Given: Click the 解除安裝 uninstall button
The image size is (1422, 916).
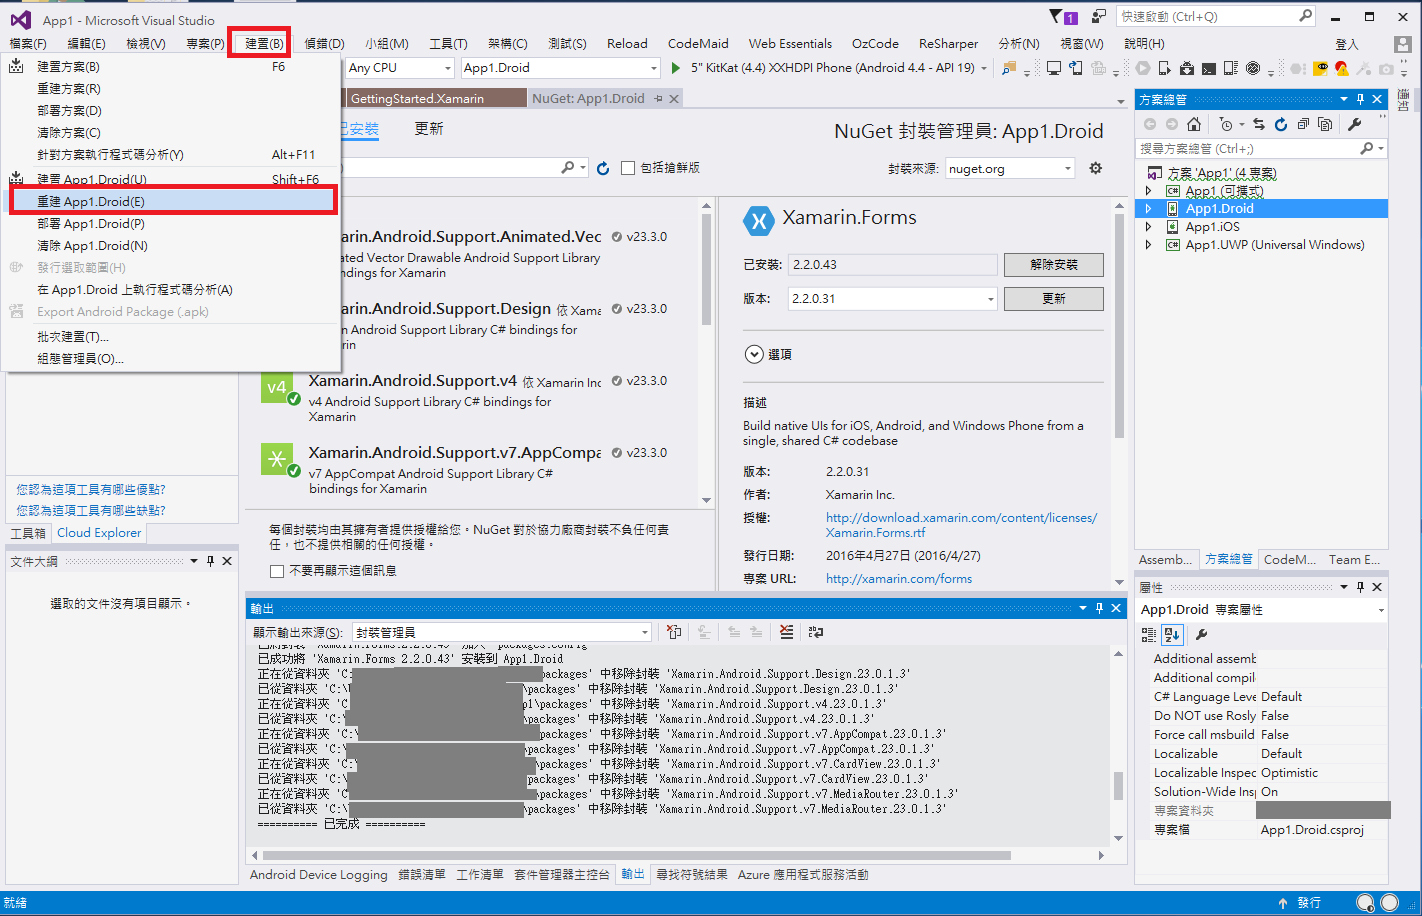Looking at the screenshot, I should [1054, 265].
